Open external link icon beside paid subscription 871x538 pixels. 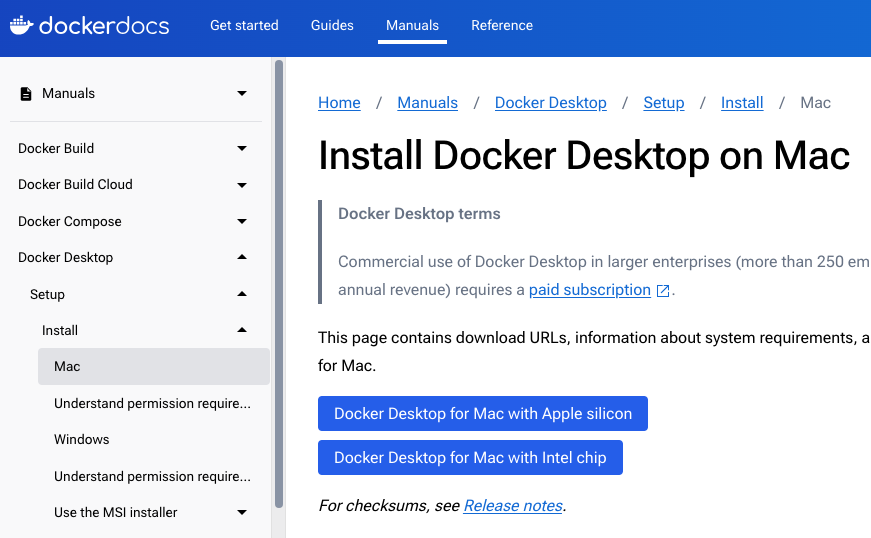coord(663,291)
